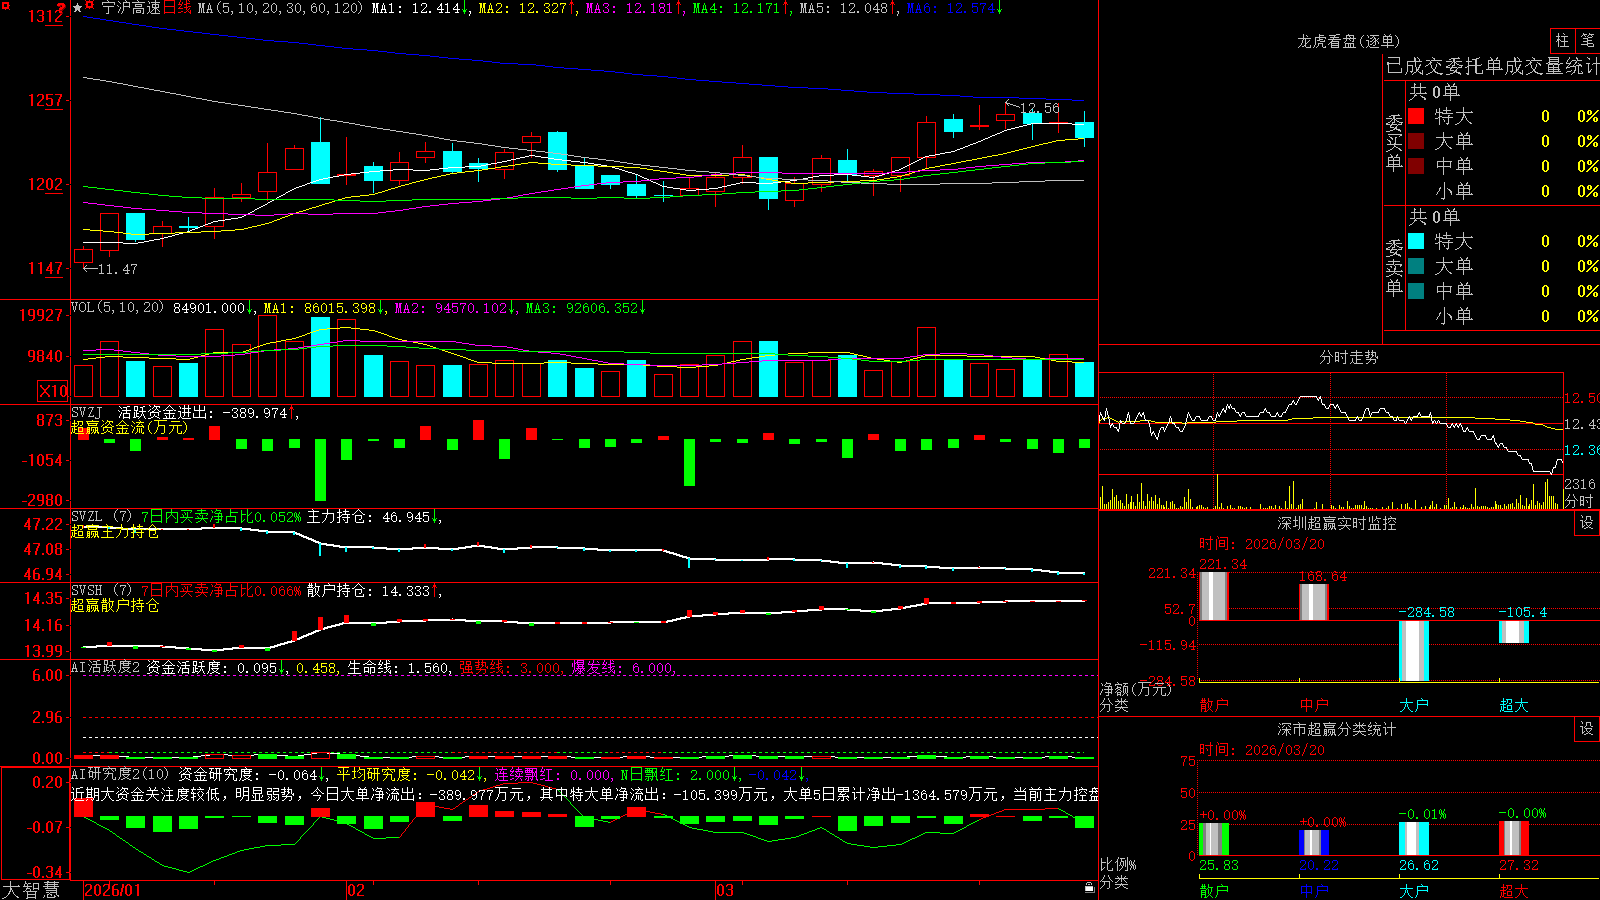Switch 龙虎看盘 to 柱 bar view
This screenshot has height=900, width=1600.
coord(1562,41)
